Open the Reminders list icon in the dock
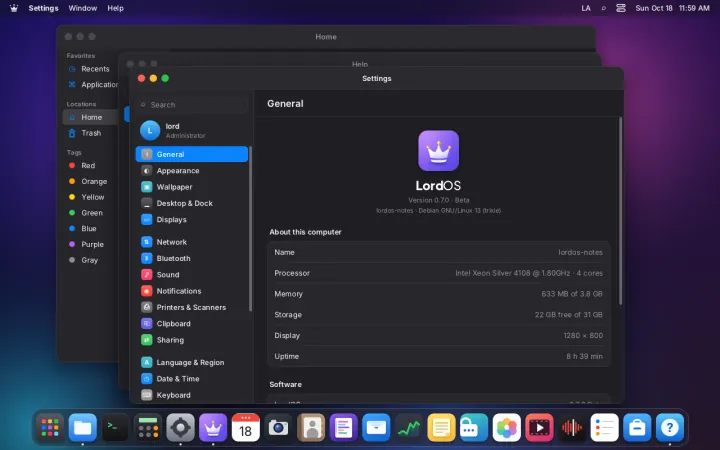This screenshot has width=720, height=450. coord(604,428)
